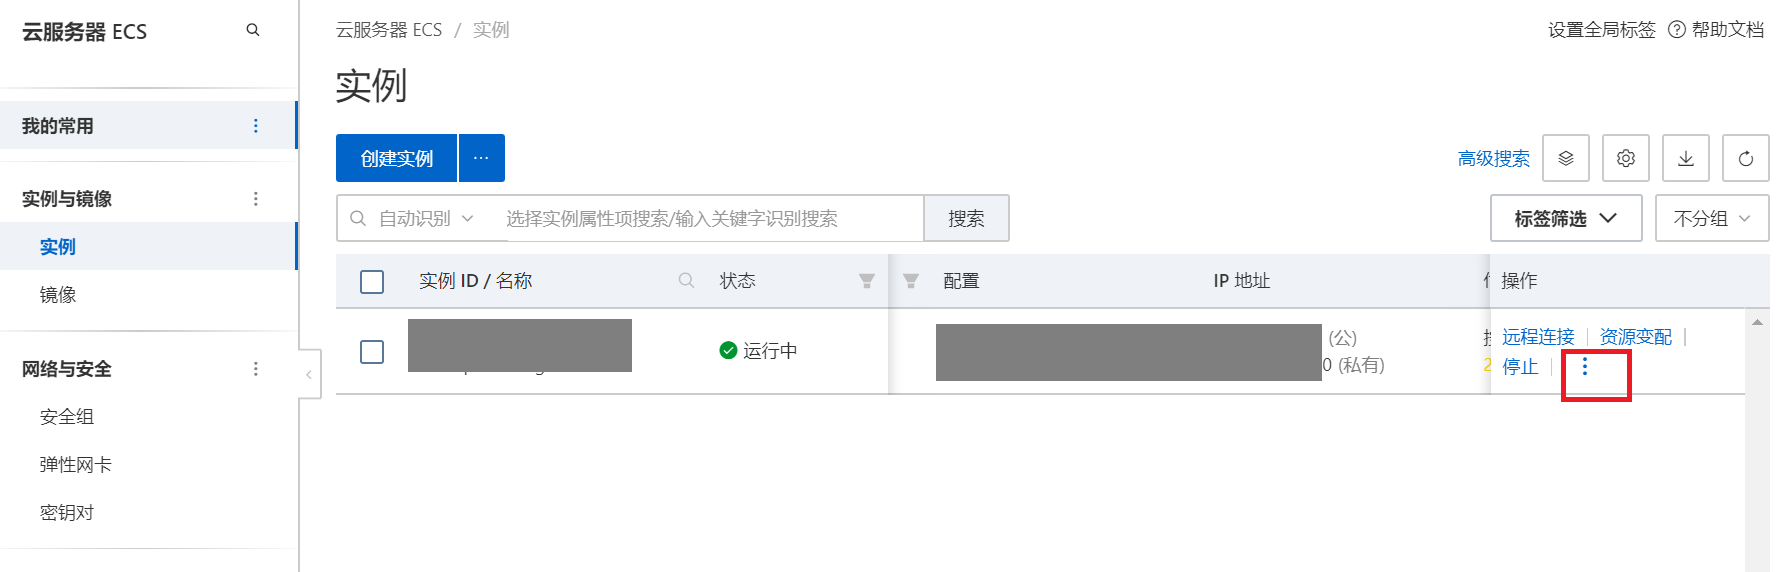
Task: Open the 不分组 grouping dropdown
Action: 1712,218
